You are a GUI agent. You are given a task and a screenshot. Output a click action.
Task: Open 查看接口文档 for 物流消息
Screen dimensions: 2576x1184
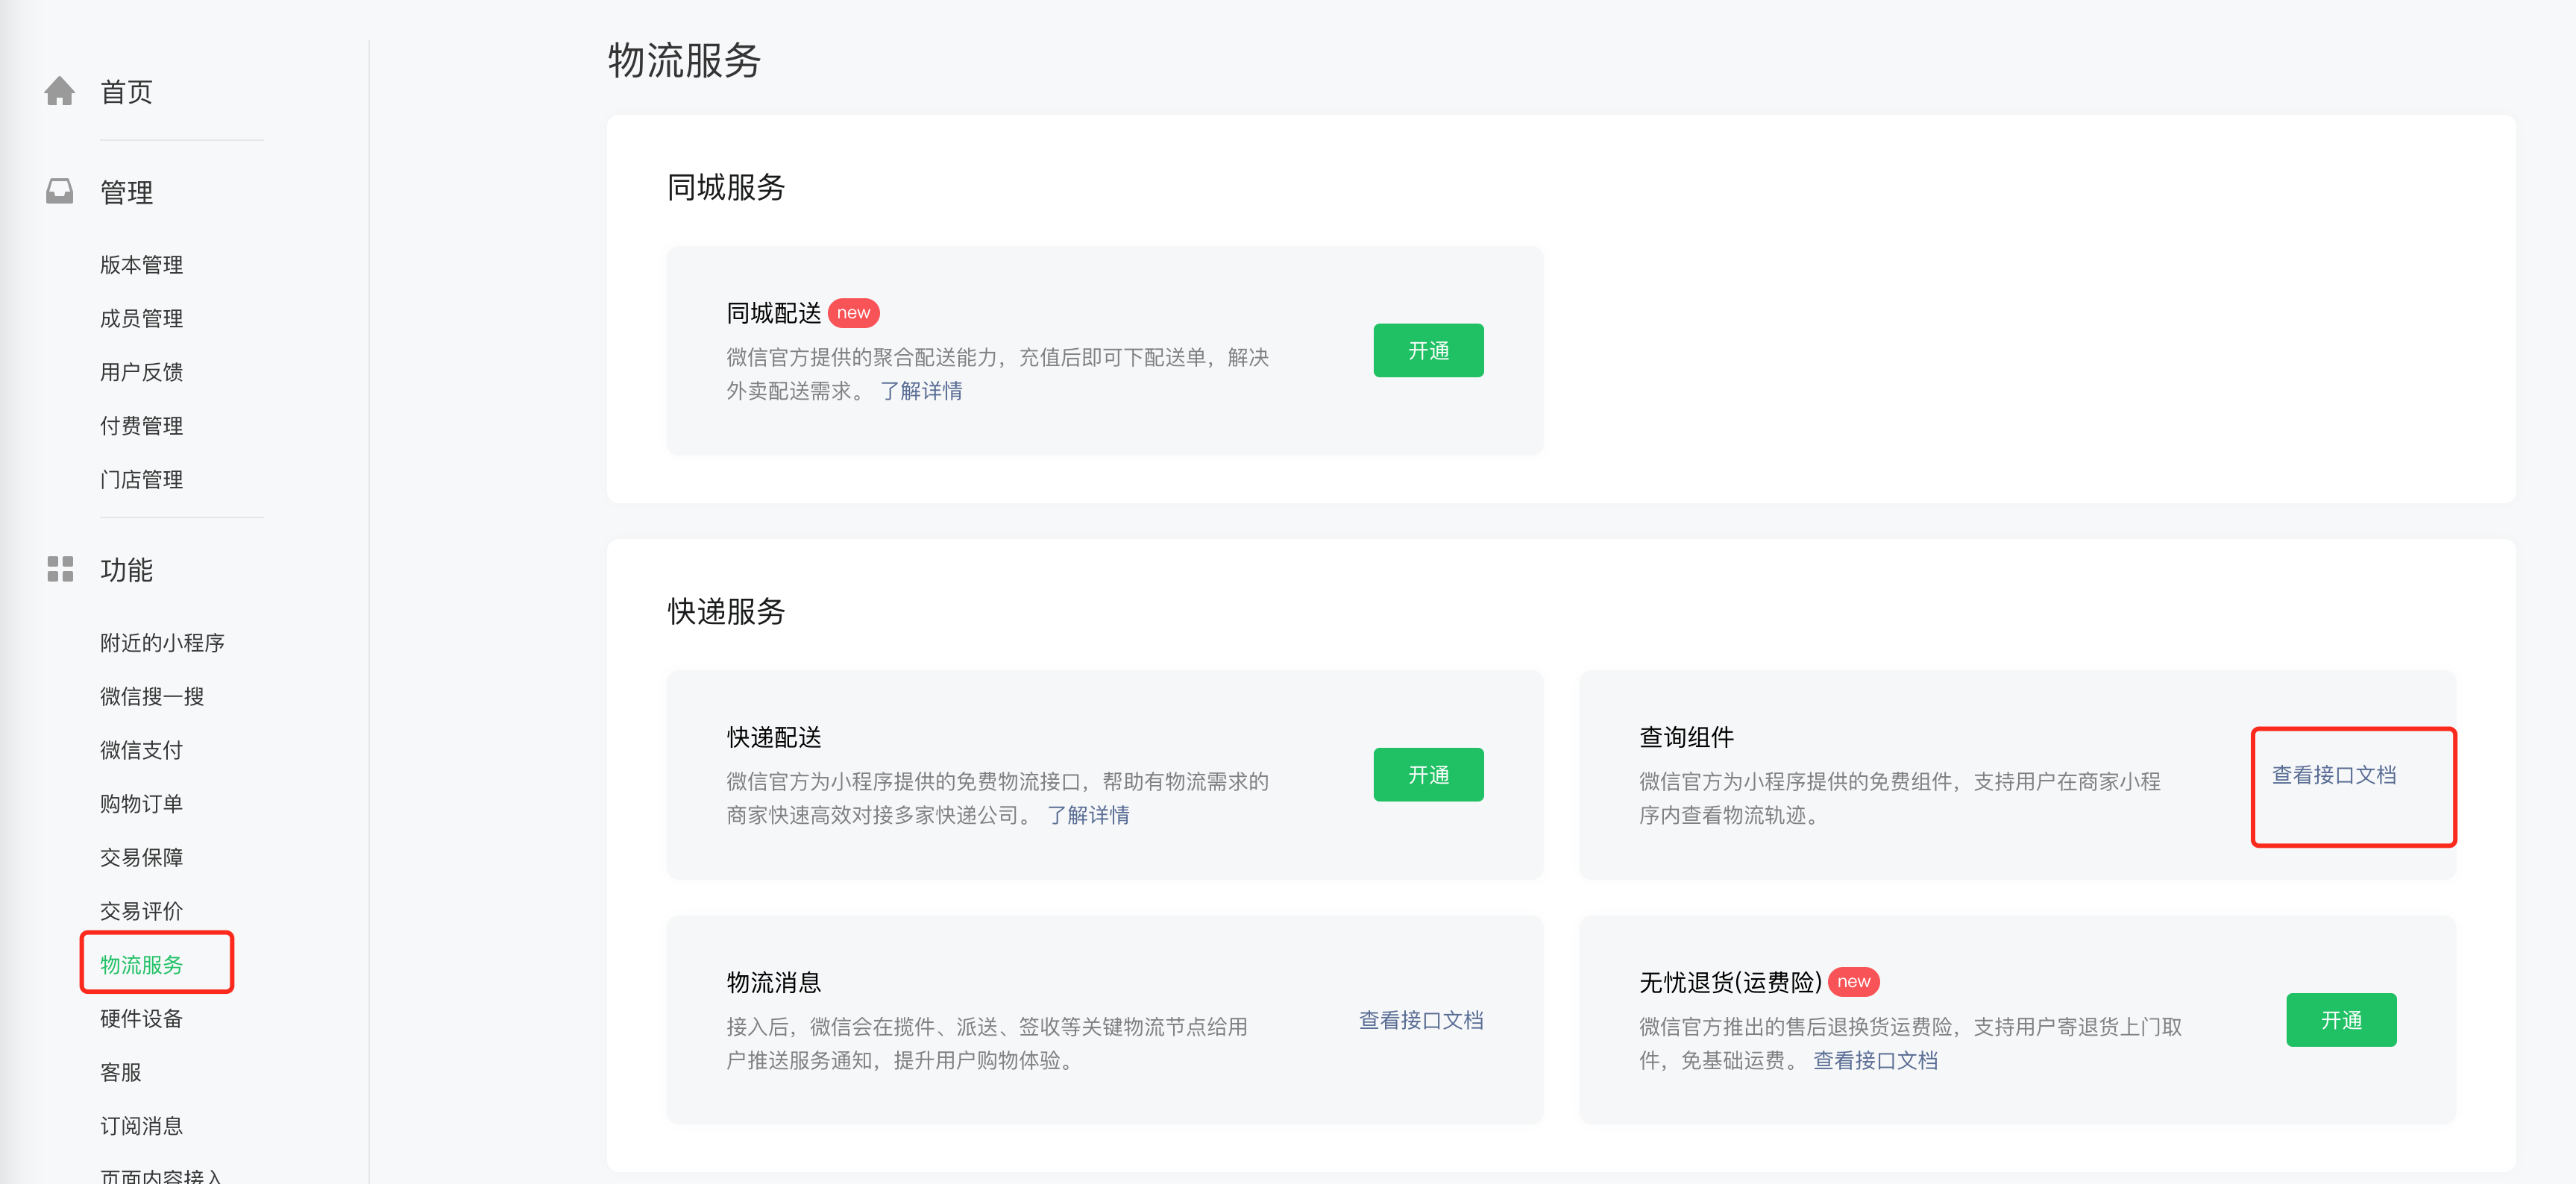1420,1020
